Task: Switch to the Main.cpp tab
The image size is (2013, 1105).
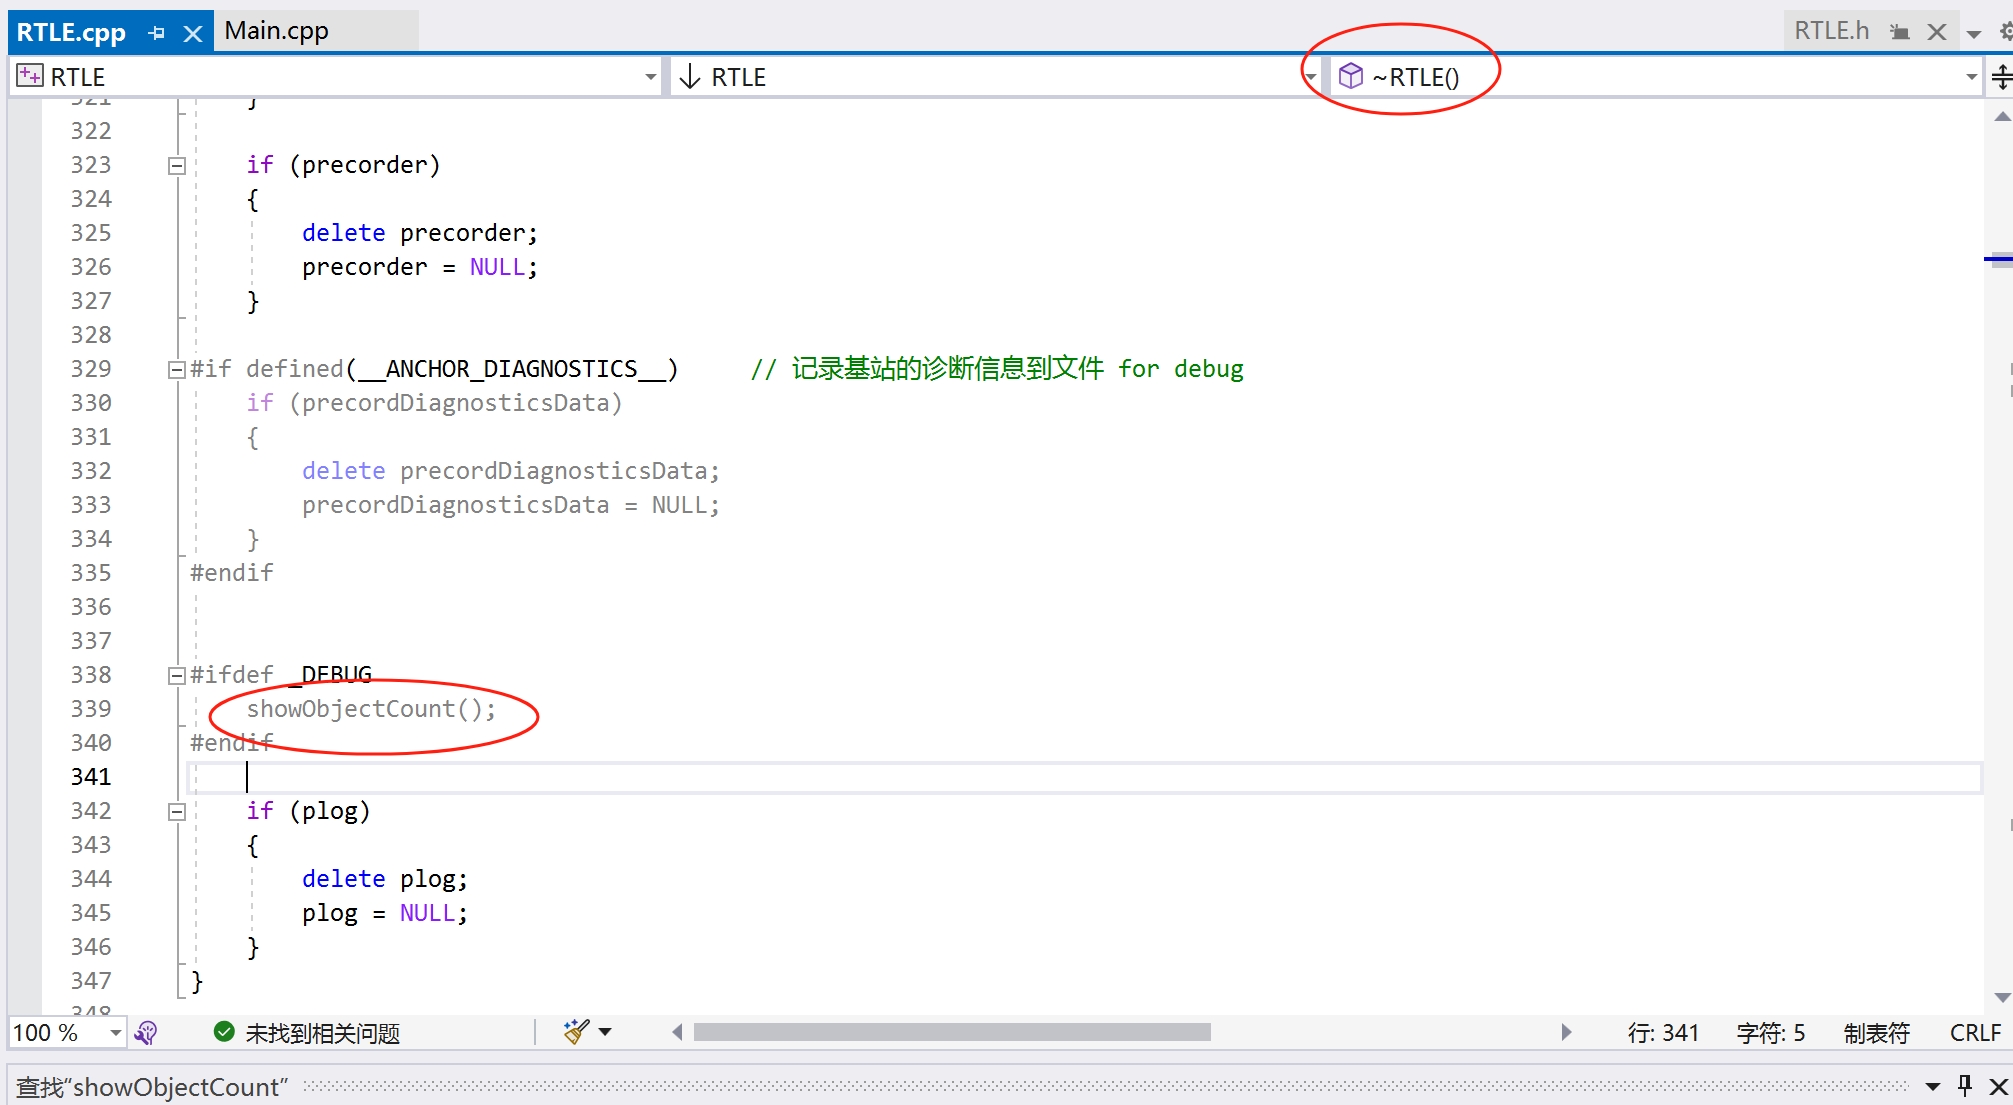Action: [277, 31]
